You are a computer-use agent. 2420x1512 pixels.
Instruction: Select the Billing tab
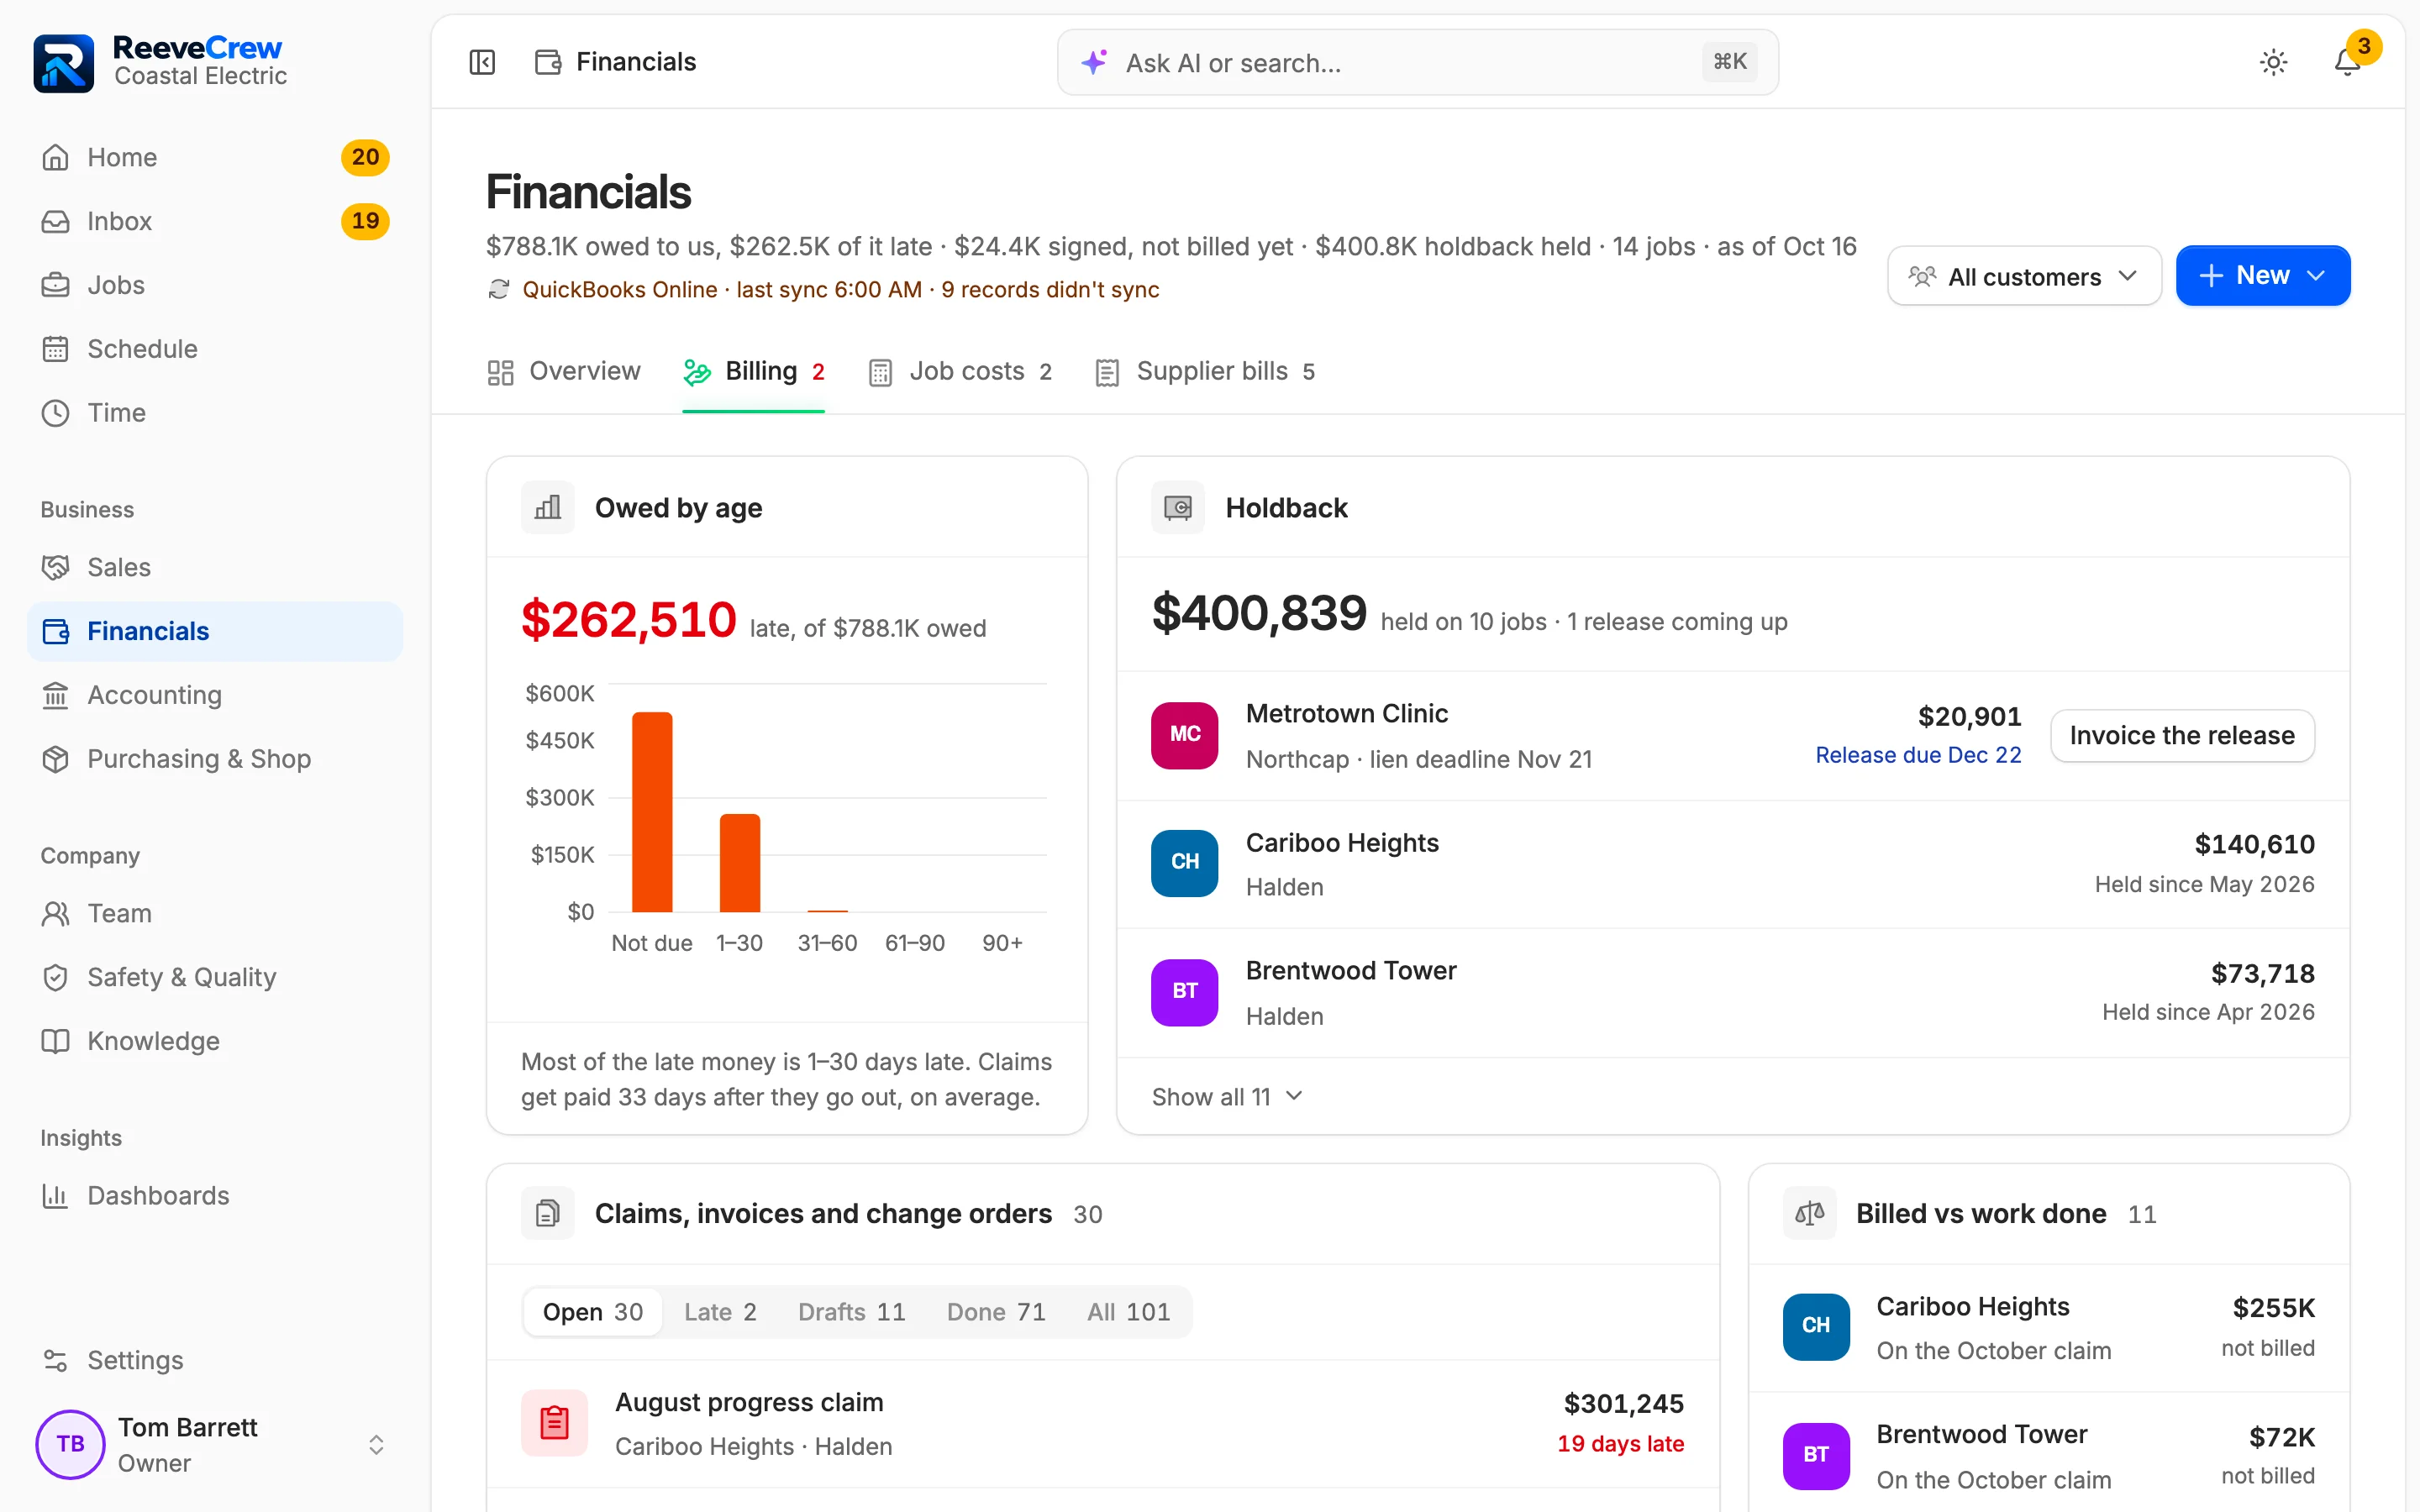(x=754, y=372)
